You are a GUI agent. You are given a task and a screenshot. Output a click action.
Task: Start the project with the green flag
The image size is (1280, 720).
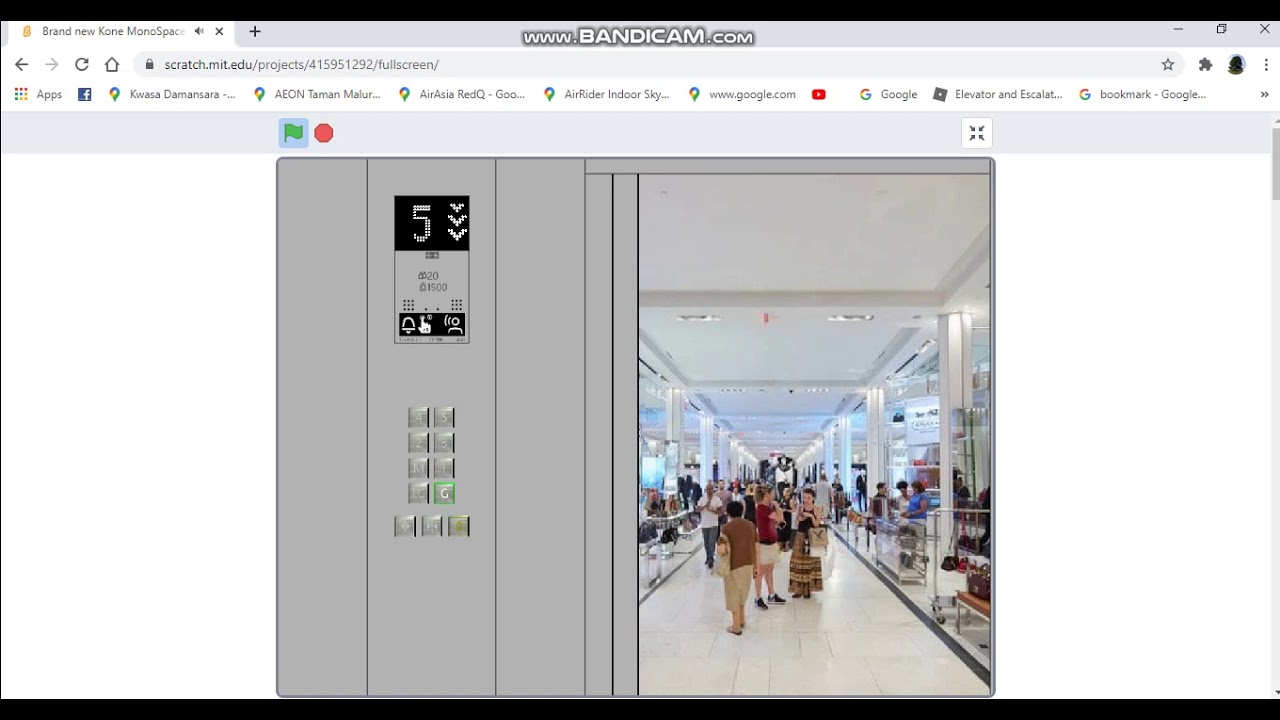click(293, 133)
